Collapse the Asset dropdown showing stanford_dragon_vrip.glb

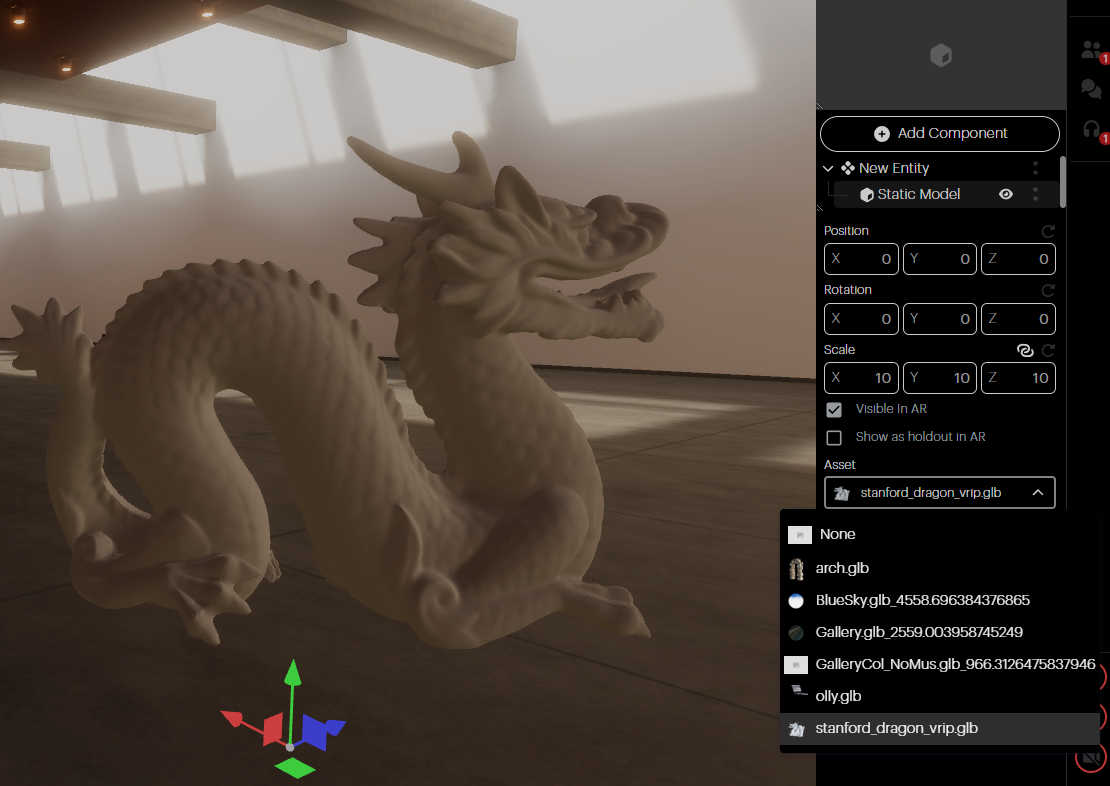pos(939,493)
